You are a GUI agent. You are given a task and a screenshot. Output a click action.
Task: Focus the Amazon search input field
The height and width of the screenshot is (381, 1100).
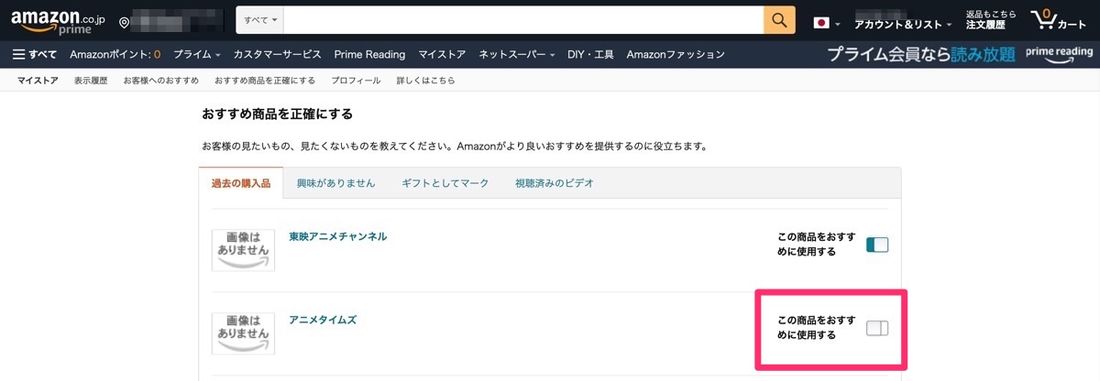click(x=524, y=20)
